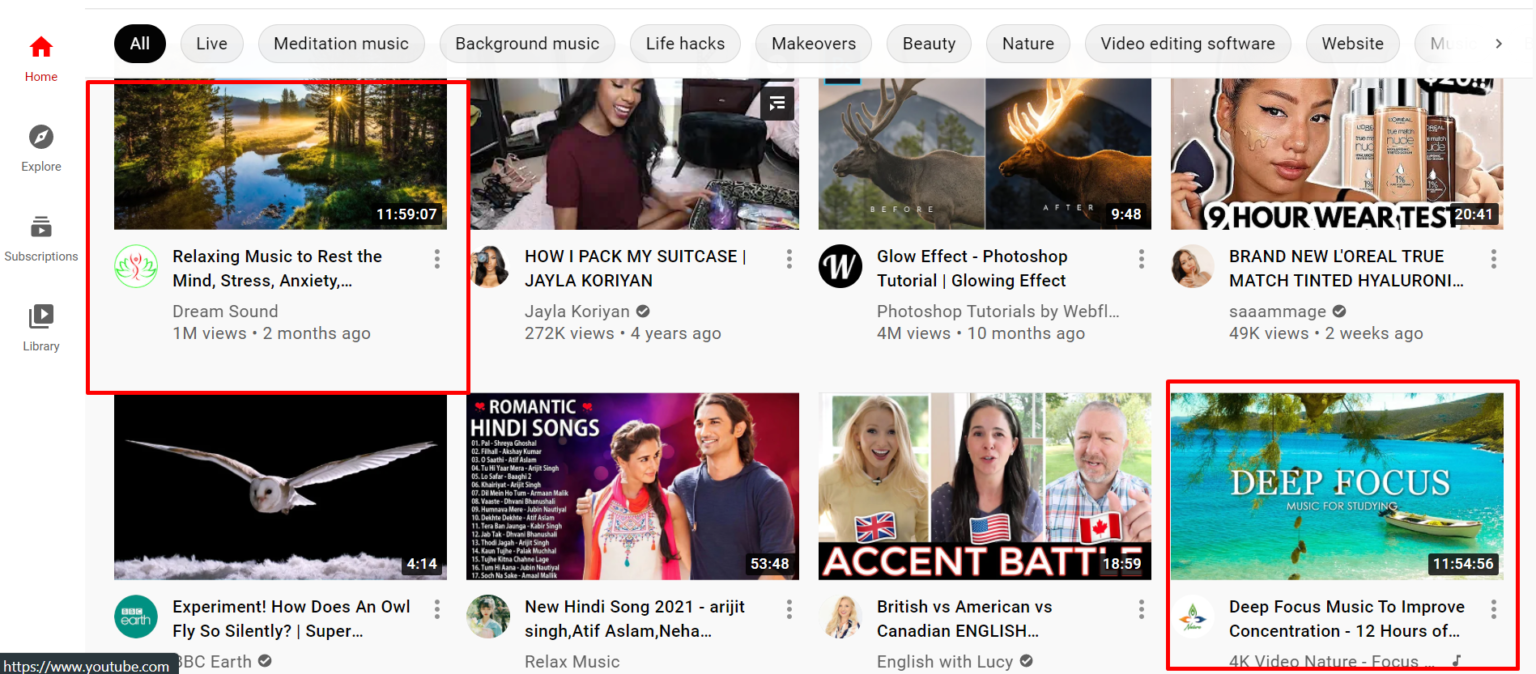Open the saaammage channel link
1536x674 pixels.
(x=1278, y=311)
